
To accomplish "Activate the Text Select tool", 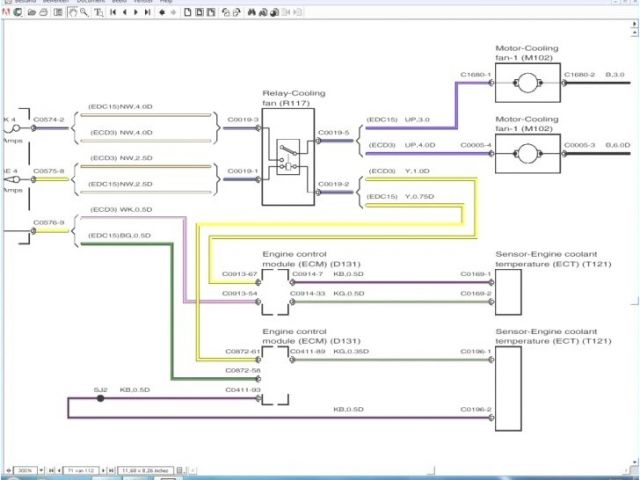I will click(98, 12).
